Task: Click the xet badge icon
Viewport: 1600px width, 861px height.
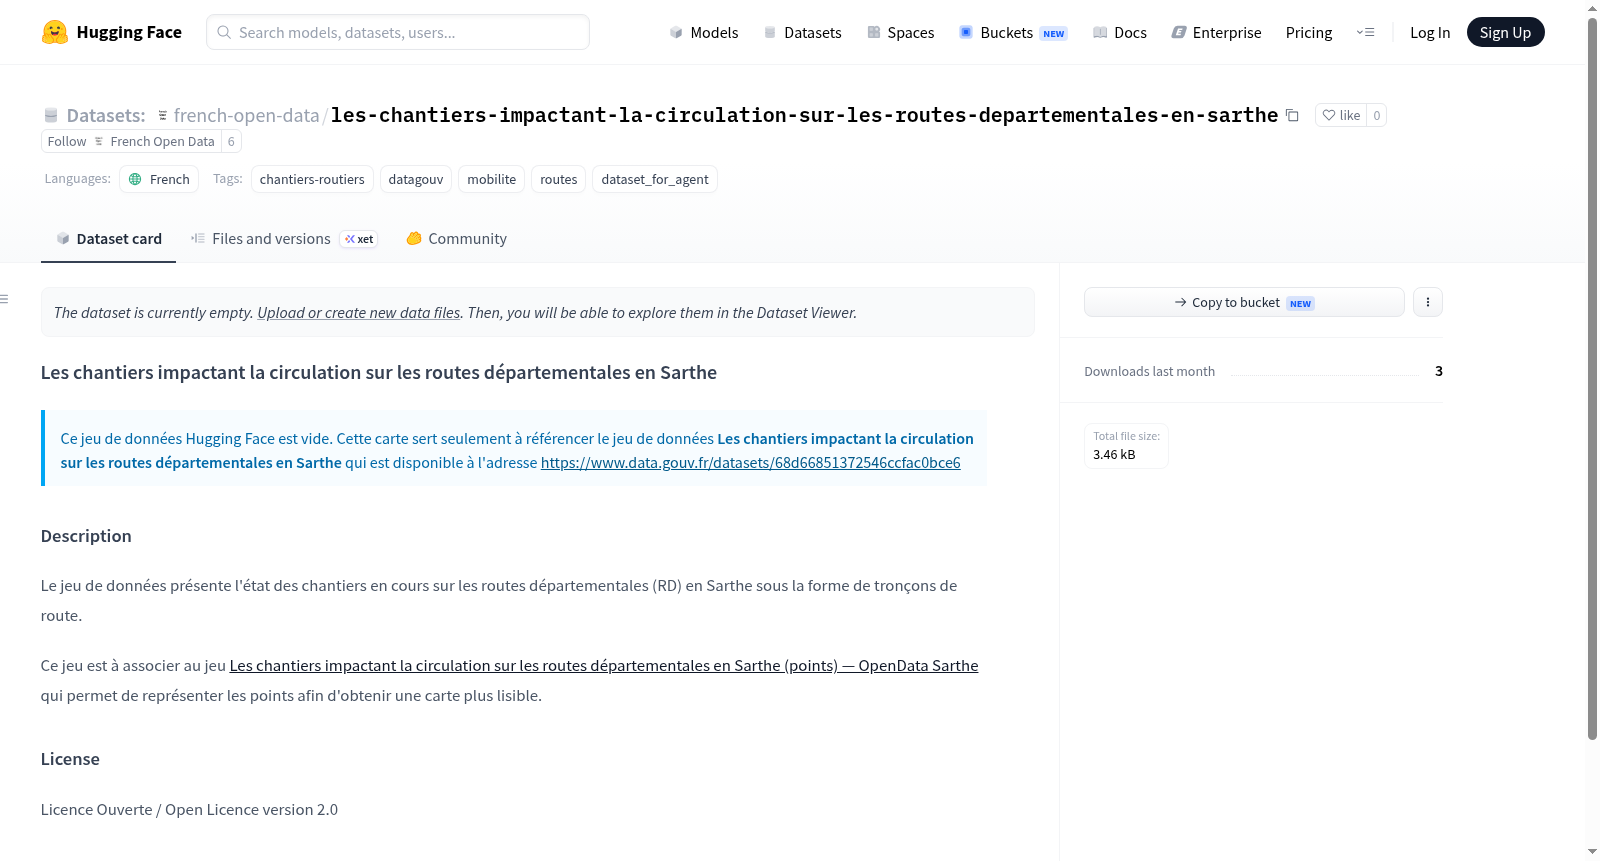Action: [x=359, y=239]
